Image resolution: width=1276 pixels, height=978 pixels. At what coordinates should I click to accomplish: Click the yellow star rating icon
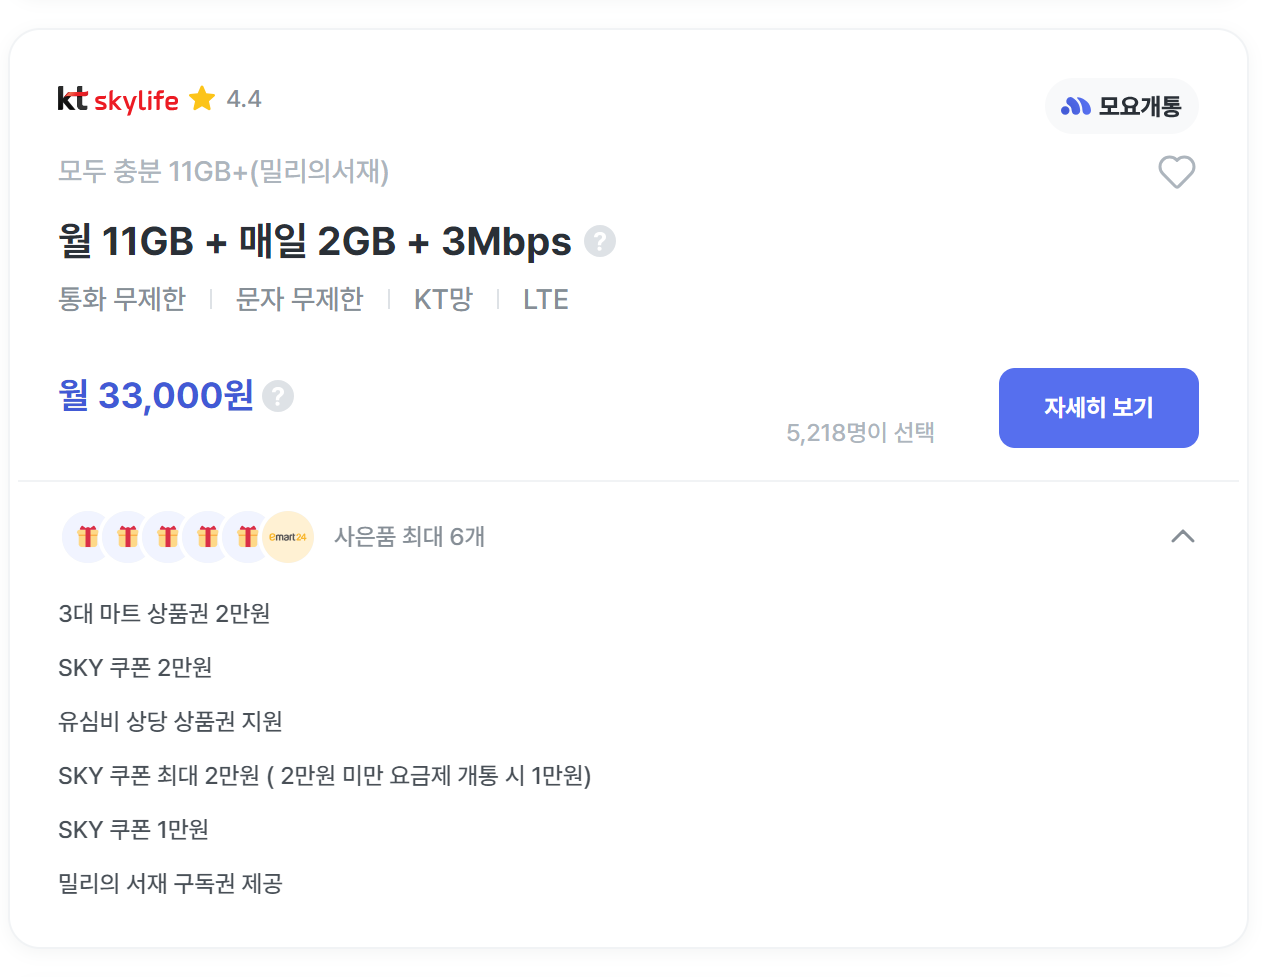pyautogui.click(x=202, y=98)
